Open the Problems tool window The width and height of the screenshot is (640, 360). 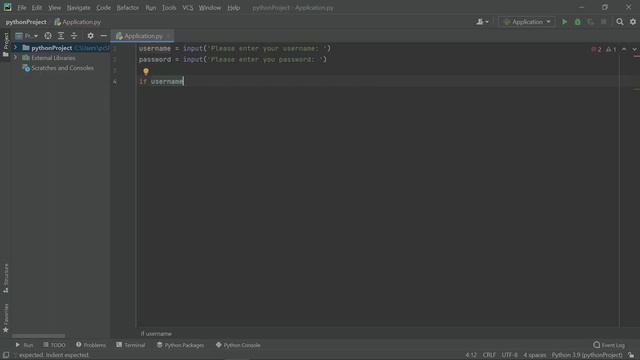click(90, 345)
